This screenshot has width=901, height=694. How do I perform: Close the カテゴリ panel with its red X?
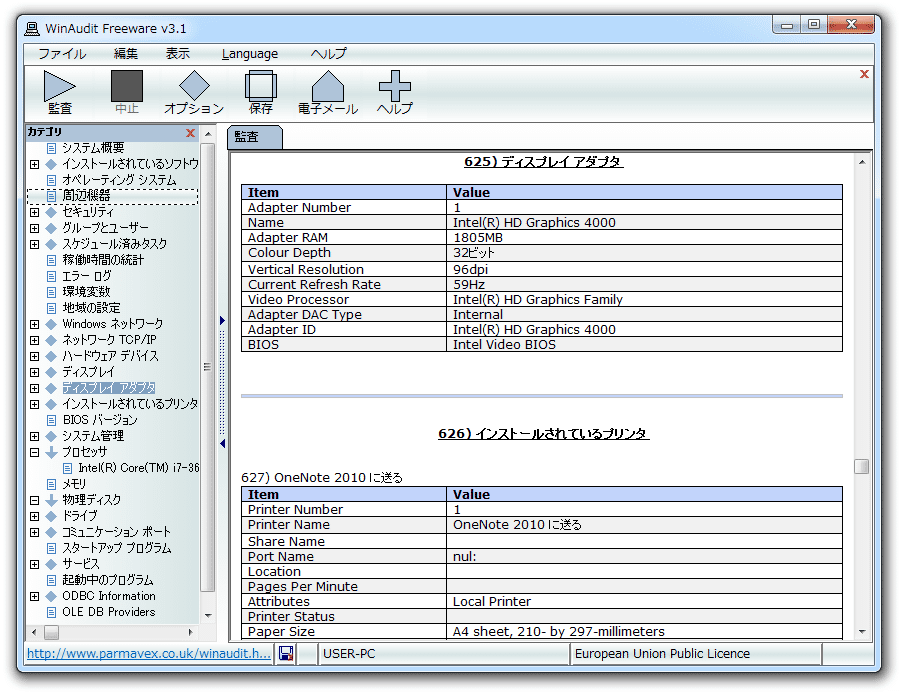(191, 133)
